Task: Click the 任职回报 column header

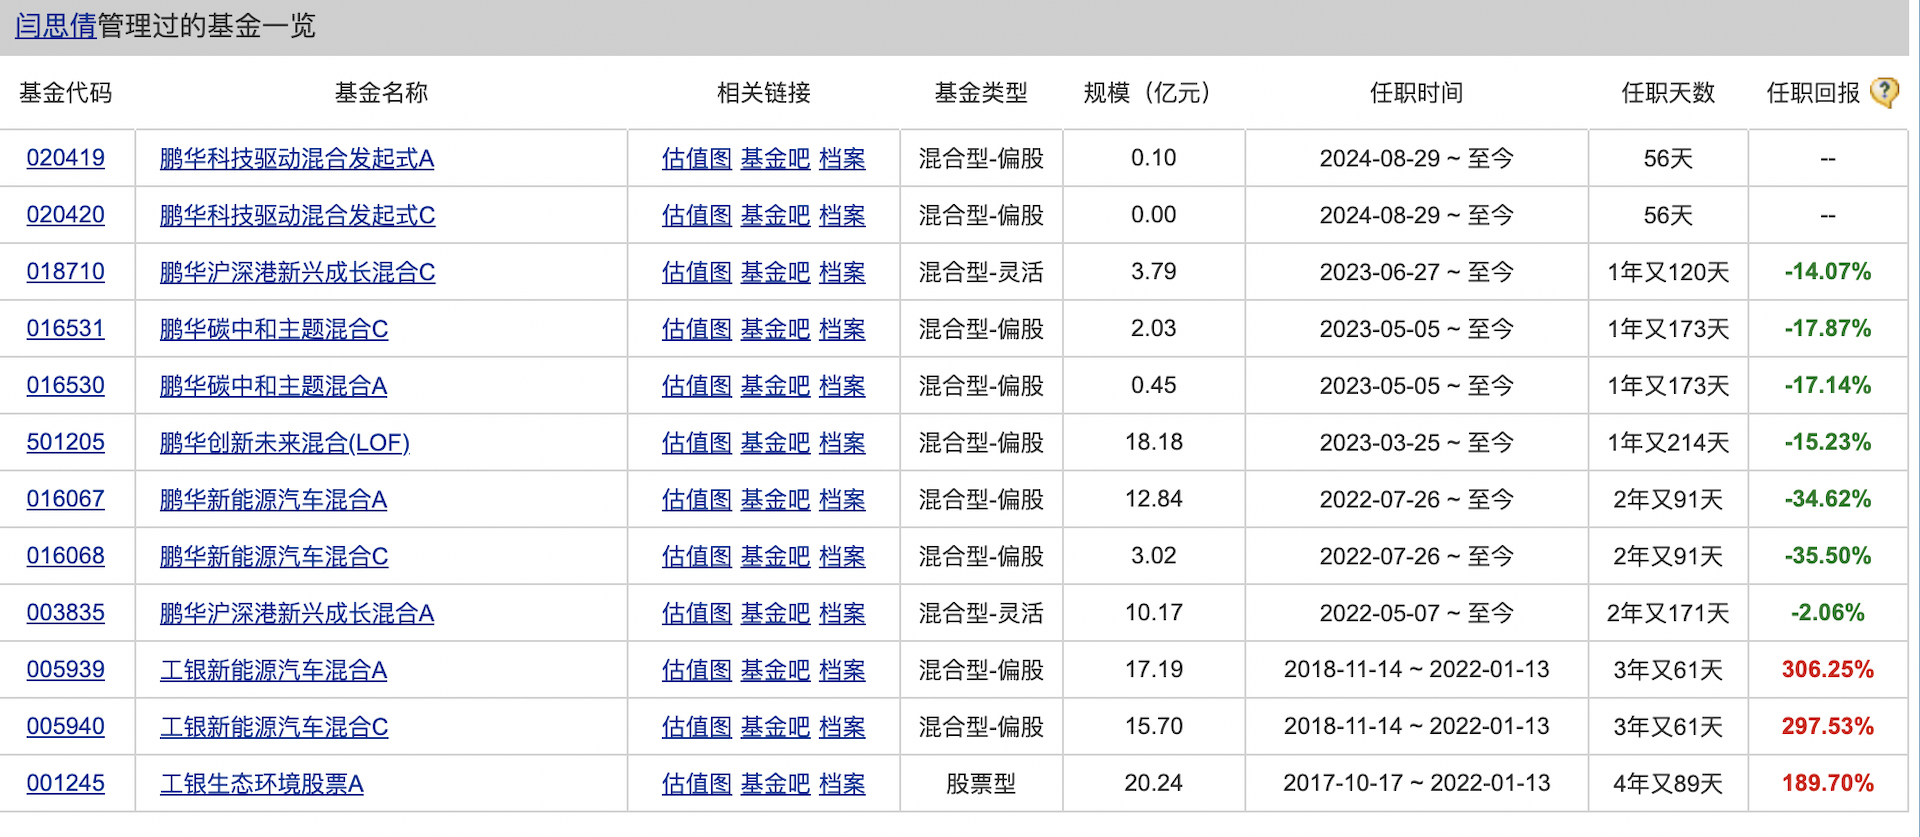Action: tap(1812, 93)
